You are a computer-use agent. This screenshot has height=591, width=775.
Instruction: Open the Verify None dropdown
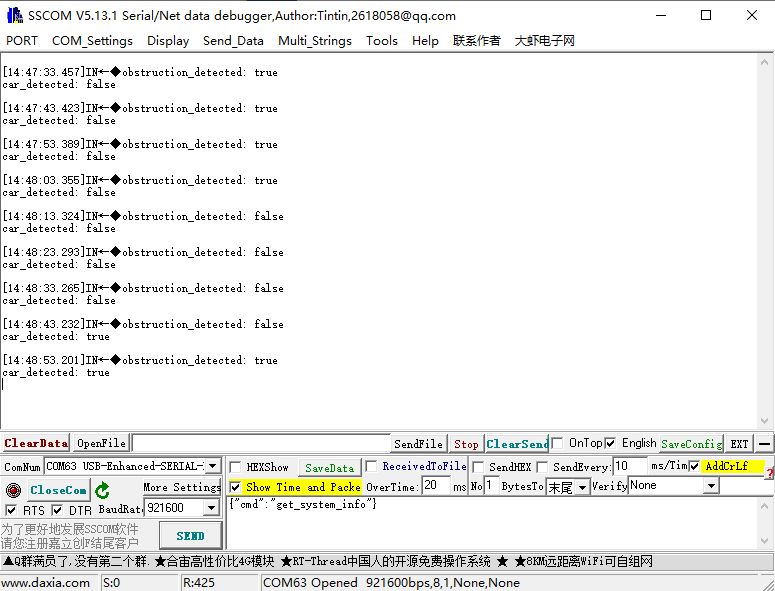point(711,486)
